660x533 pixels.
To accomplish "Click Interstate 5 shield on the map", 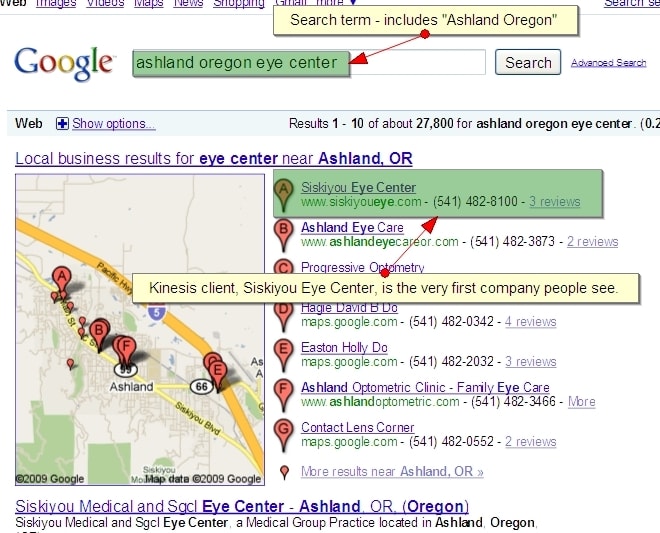I will coord(157,313).
